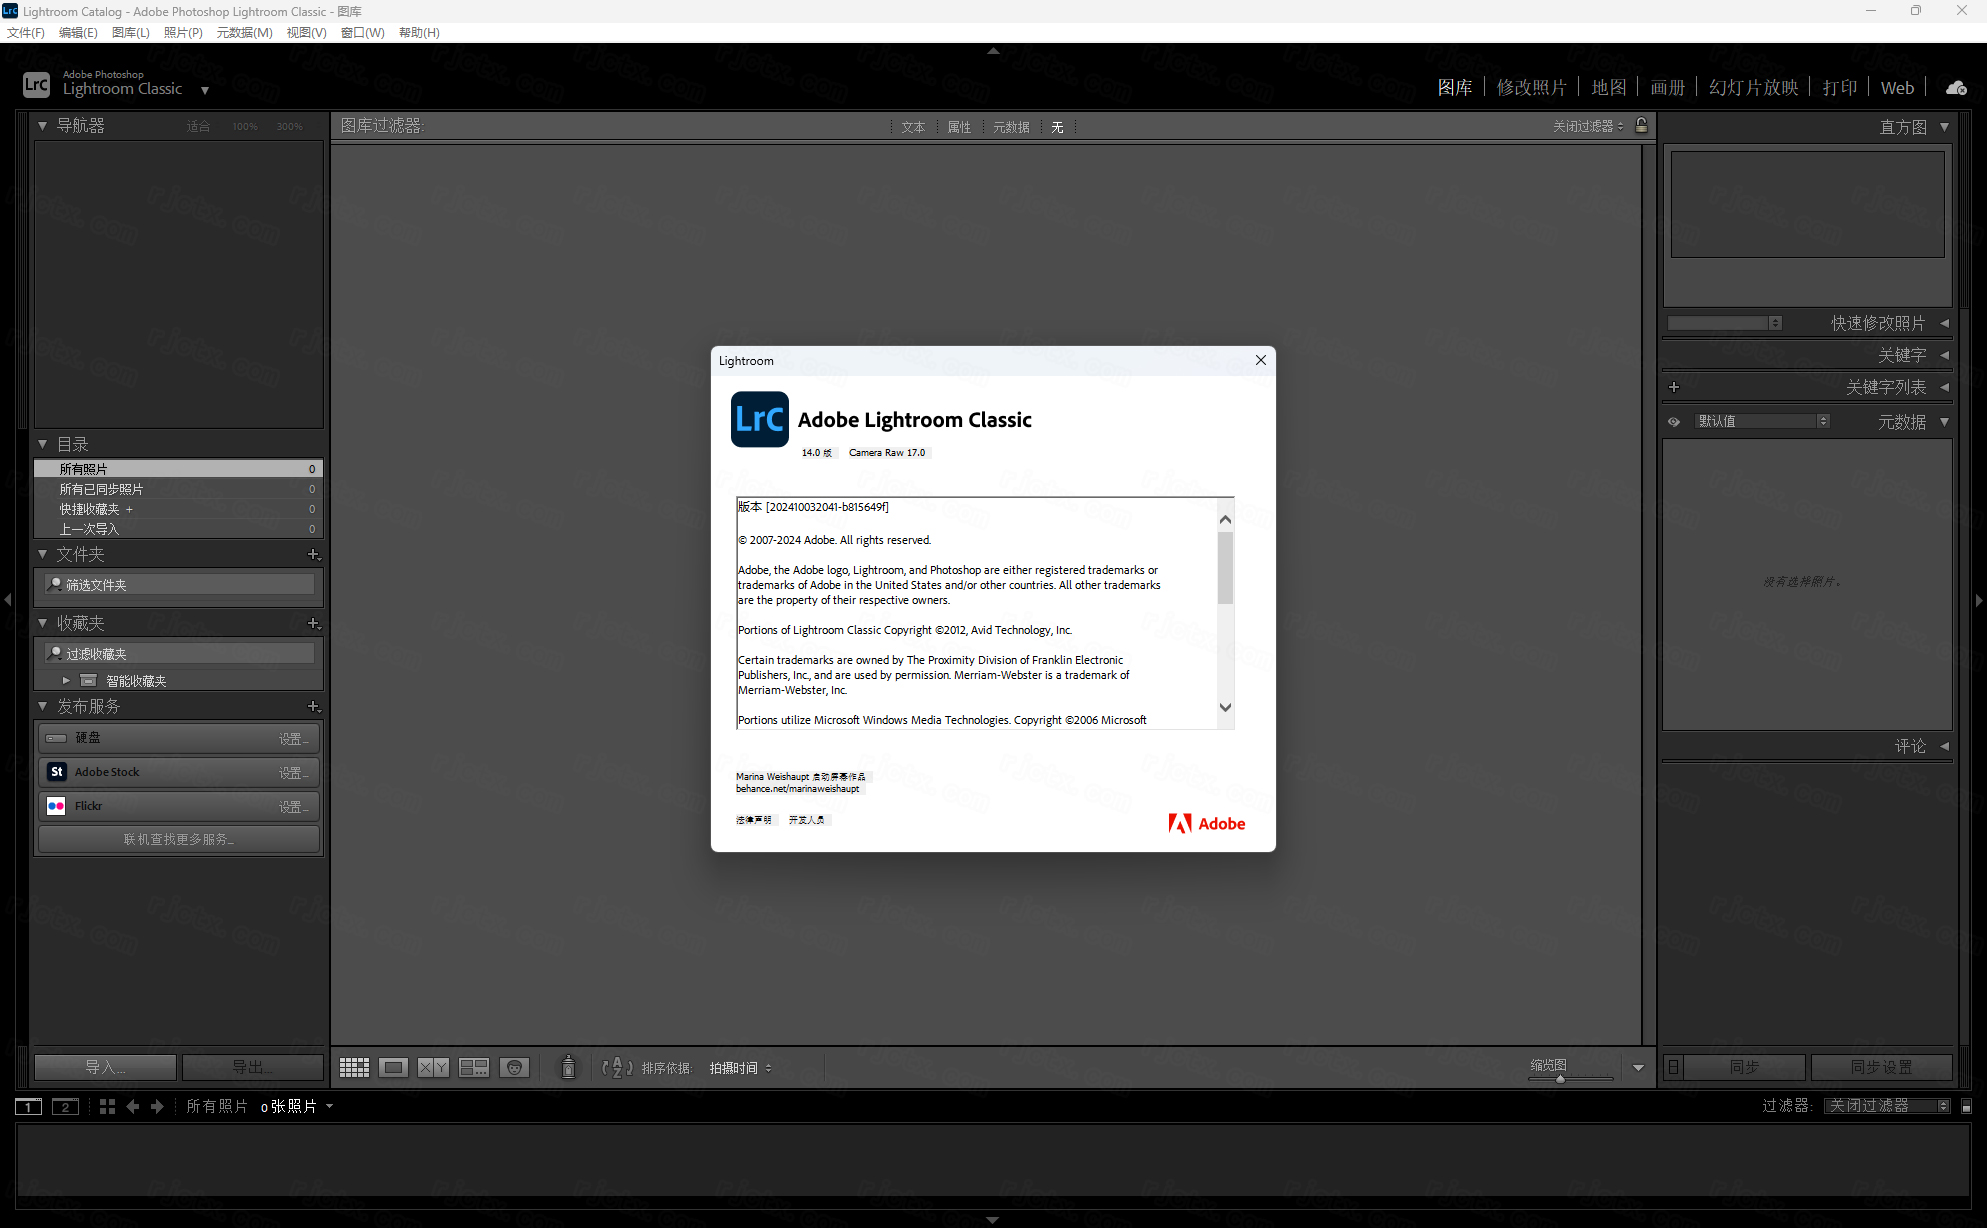
Task: Click the lock icon in the filter bar
Action: [1641, 126]
